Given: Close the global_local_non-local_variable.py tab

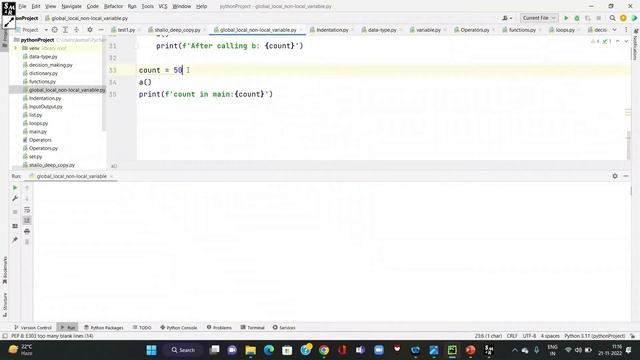Looking at the screenshot, I should click(302, 30).
